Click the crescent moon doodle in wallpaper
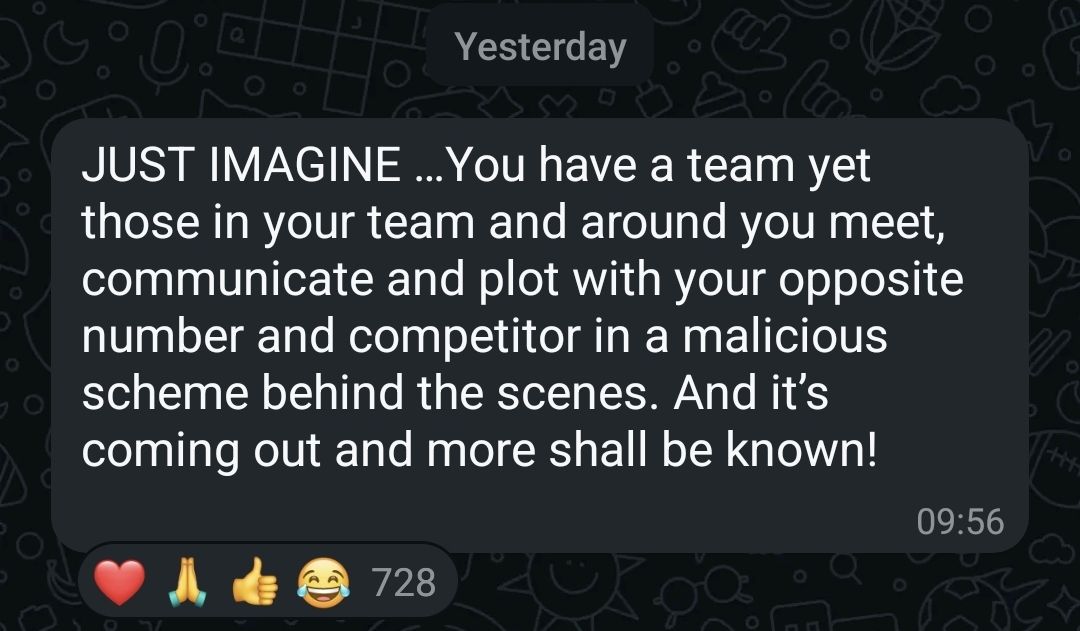The height and width of the screenshot is (631, 1080). [69, 44]
